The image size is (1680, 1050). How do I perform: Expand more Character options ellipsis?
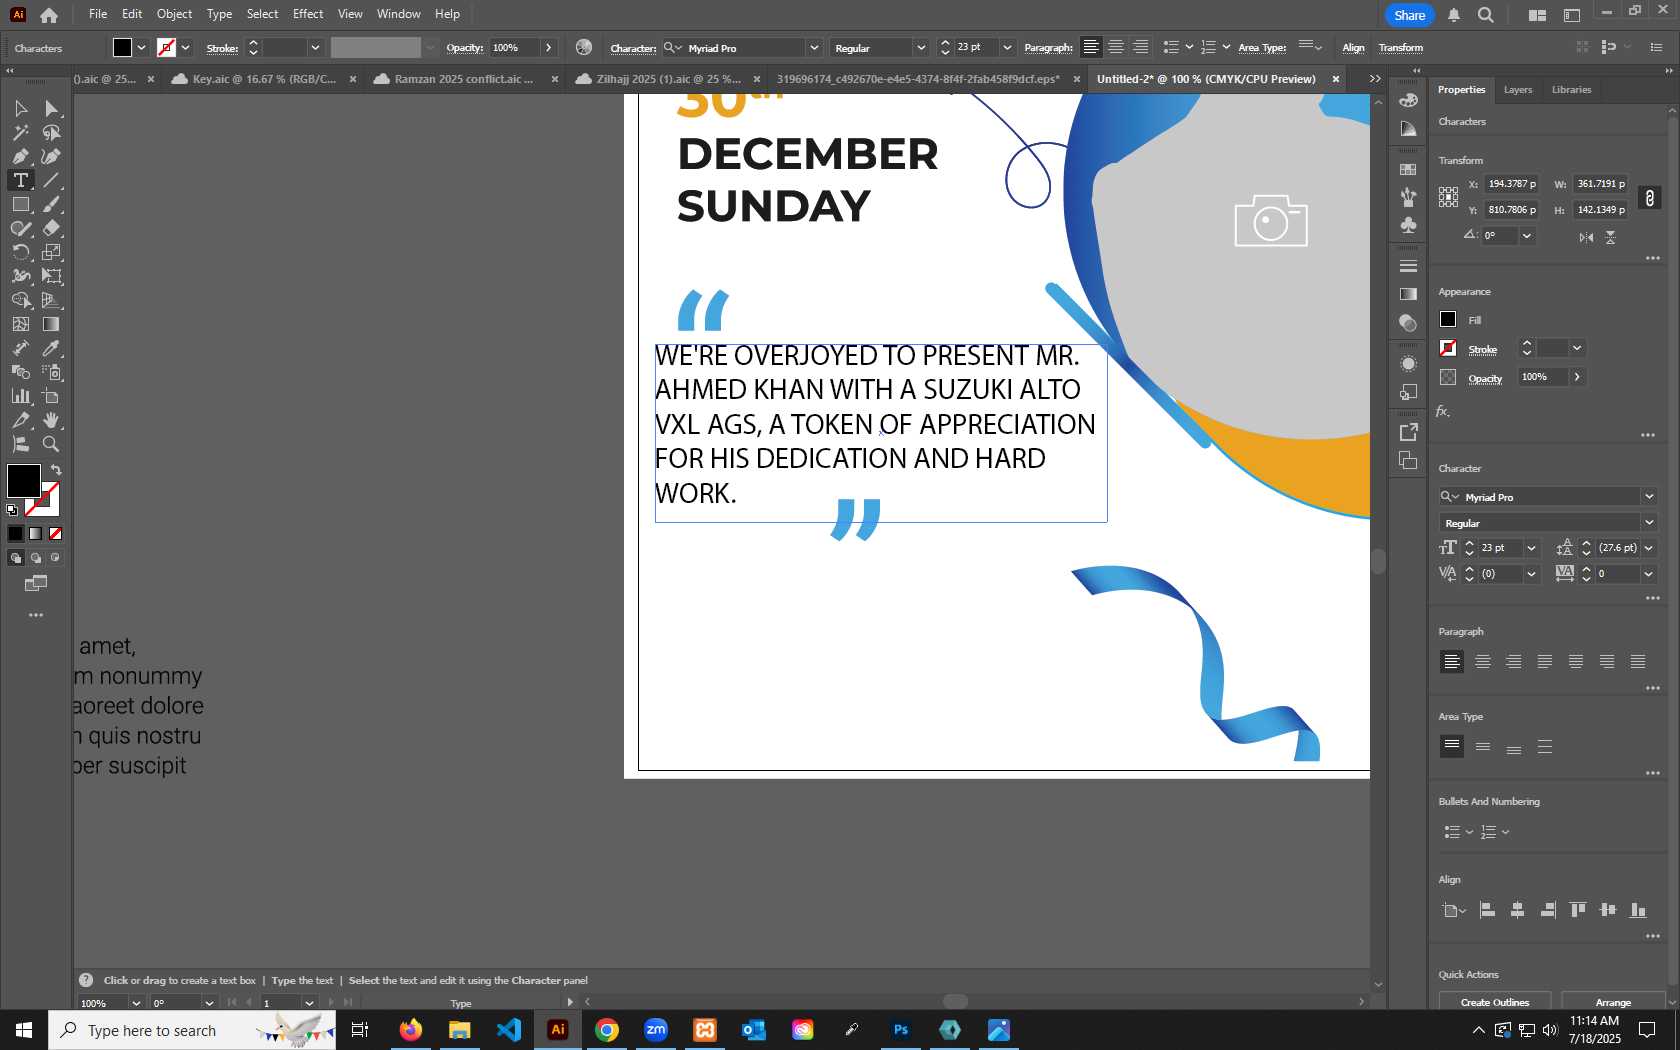coord(1652,598)
